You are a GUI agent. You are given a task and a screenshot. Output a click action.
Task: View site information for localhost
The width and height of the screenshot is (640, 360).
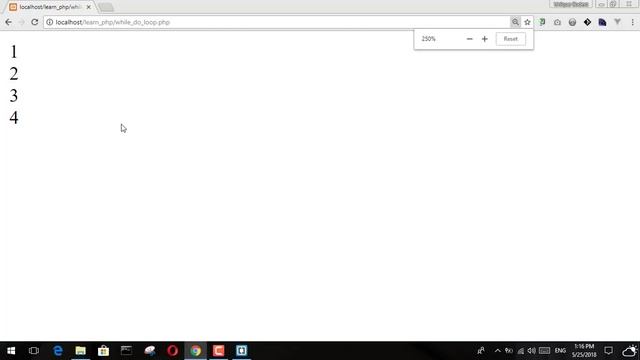(49, 22)
